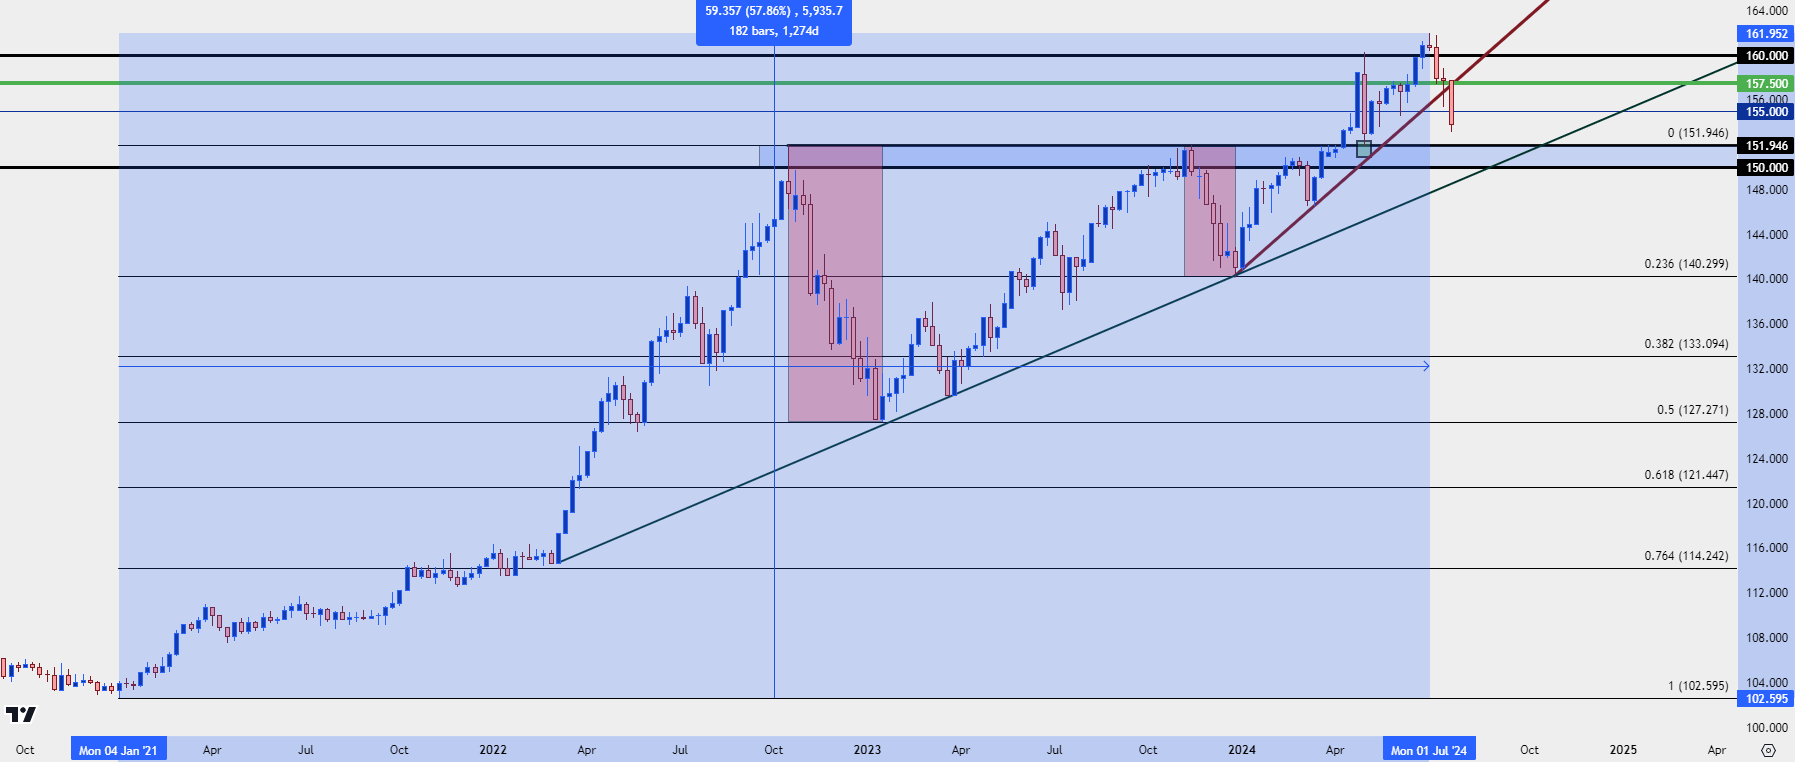Click the 164.000 price scale label
The image size is (1795, 762).
pyautogui.click(x=1767, y=11)
